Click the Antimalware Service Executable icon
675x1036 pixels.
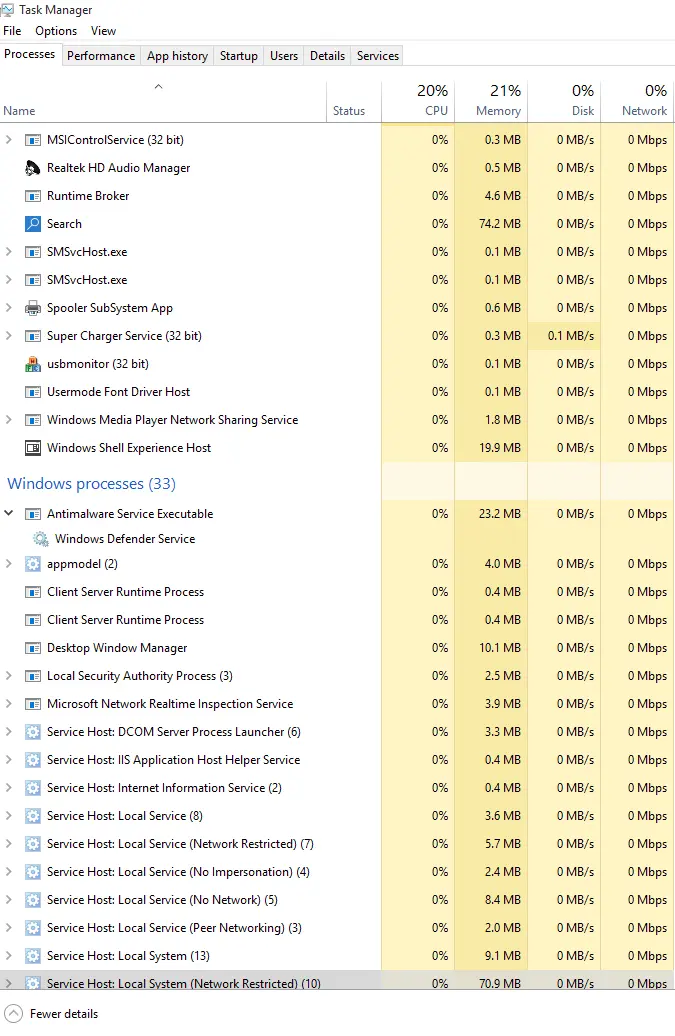click(32, 514)
